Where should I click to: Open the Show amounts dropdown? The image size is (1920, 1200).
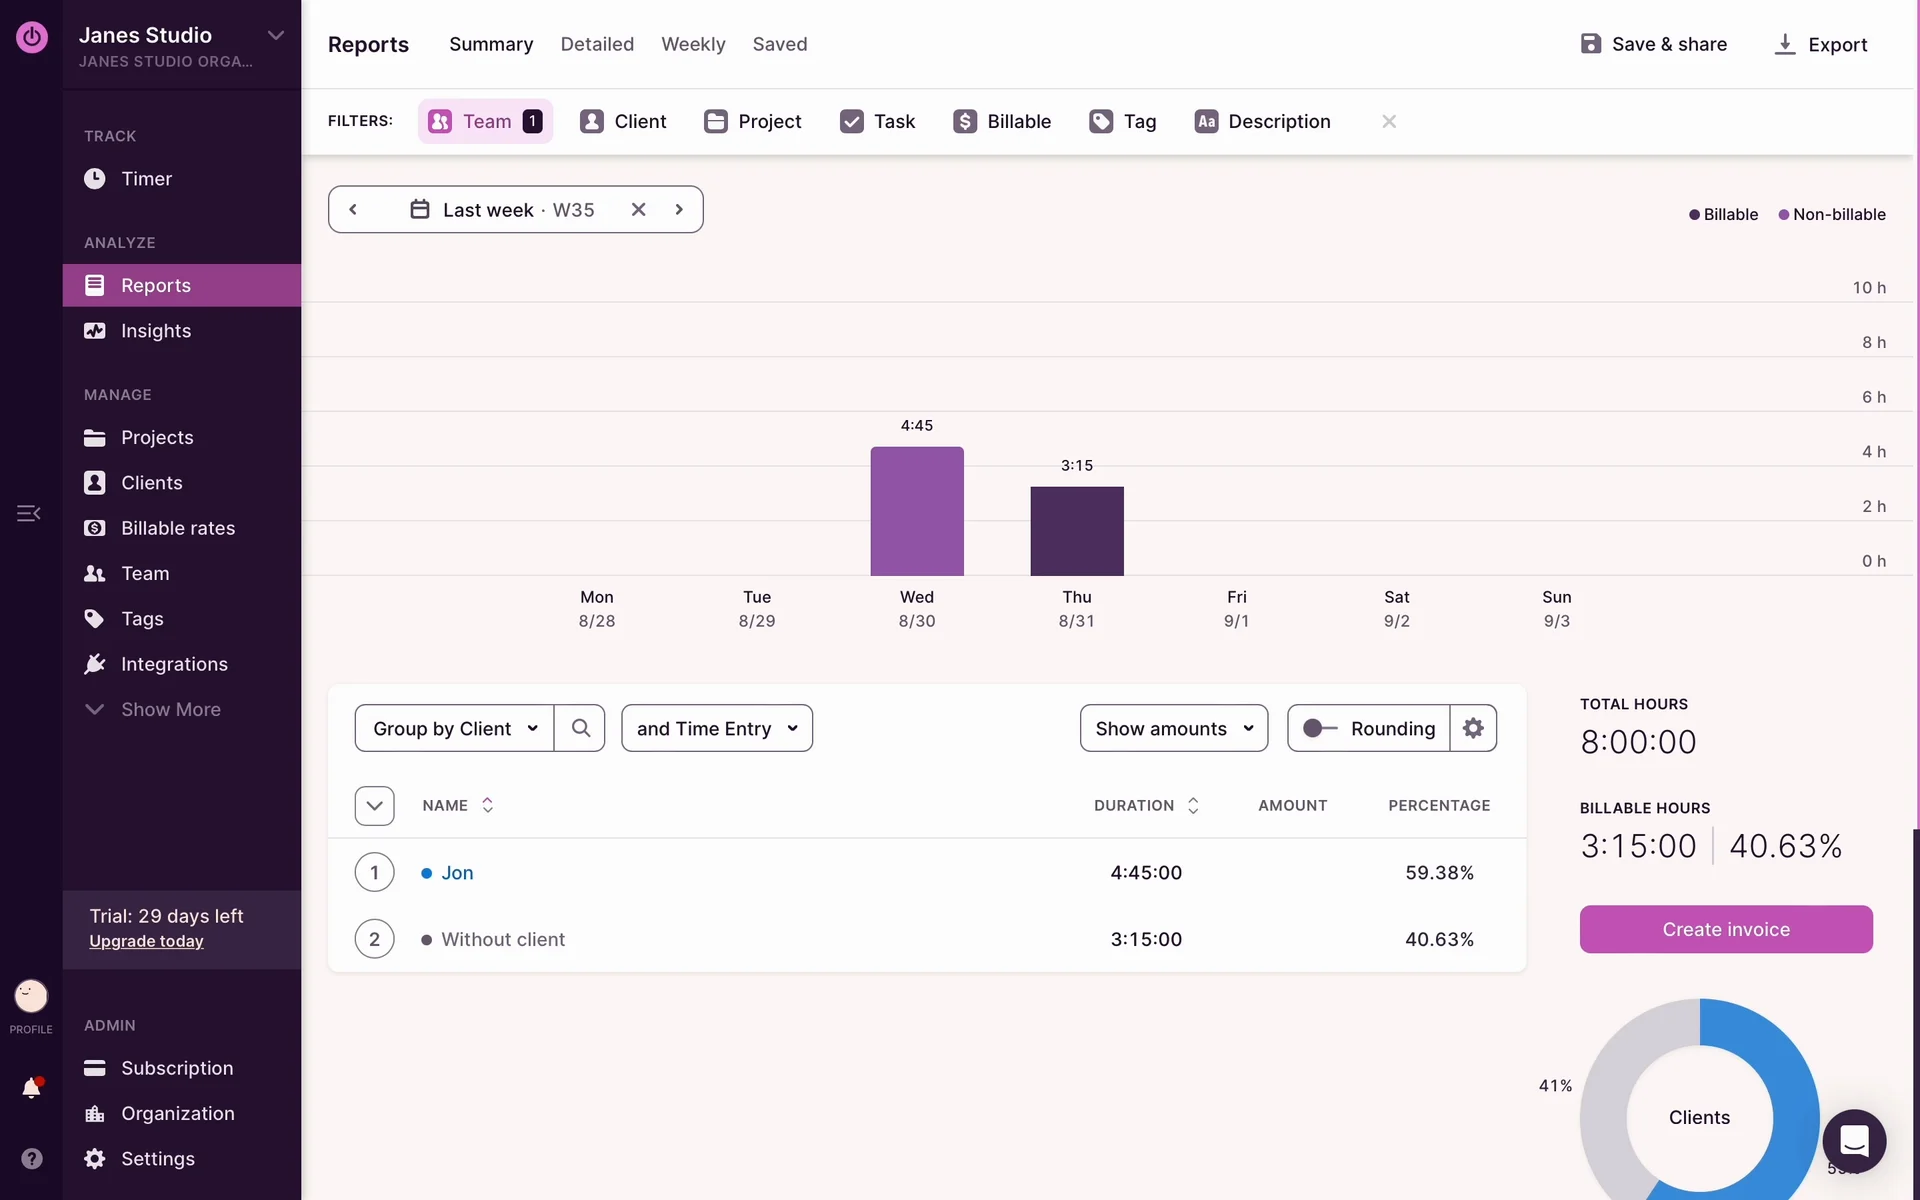(1174, 728)
